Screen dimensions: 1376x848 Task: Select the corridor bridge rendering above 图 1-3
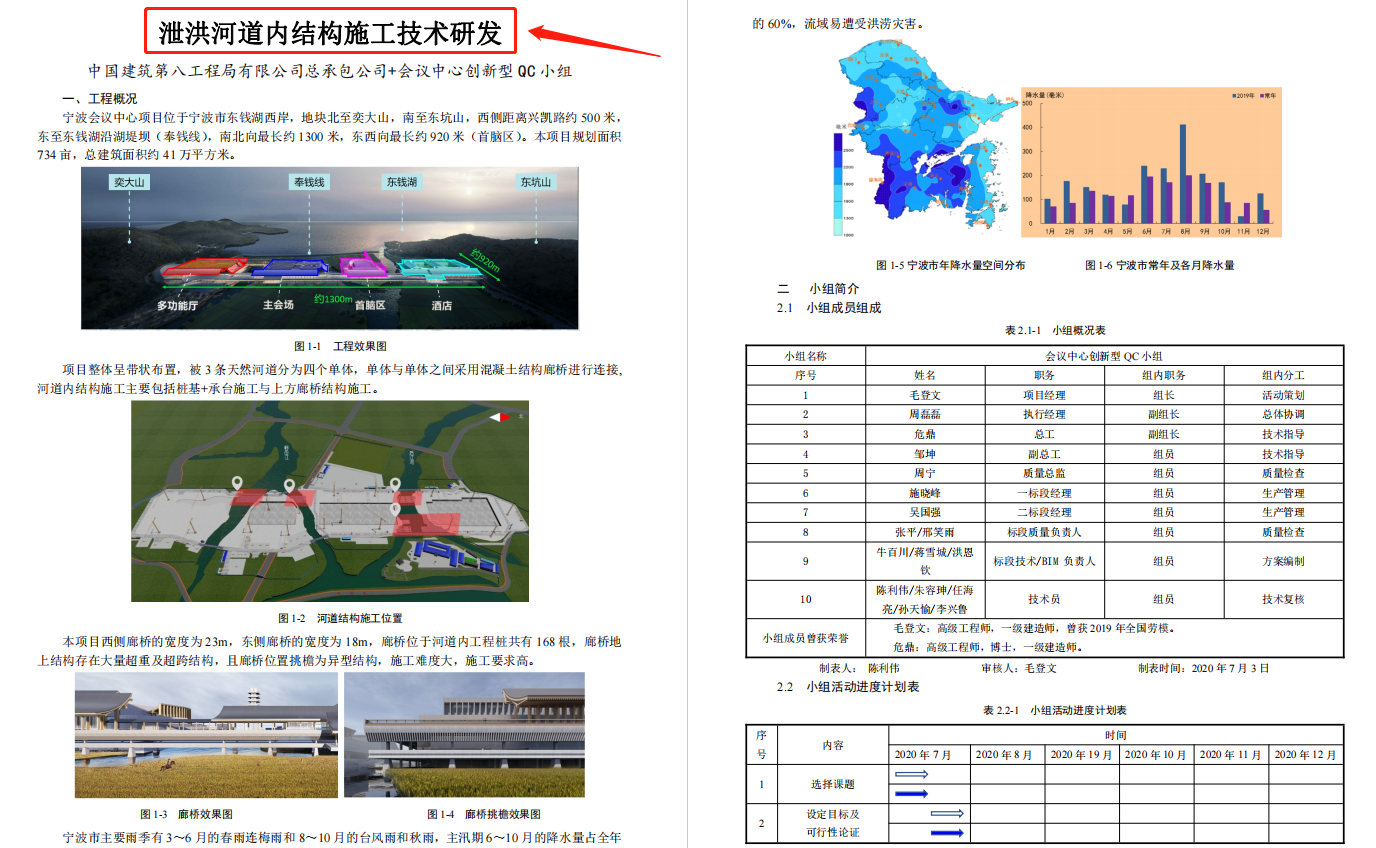(x=204, y=735)
